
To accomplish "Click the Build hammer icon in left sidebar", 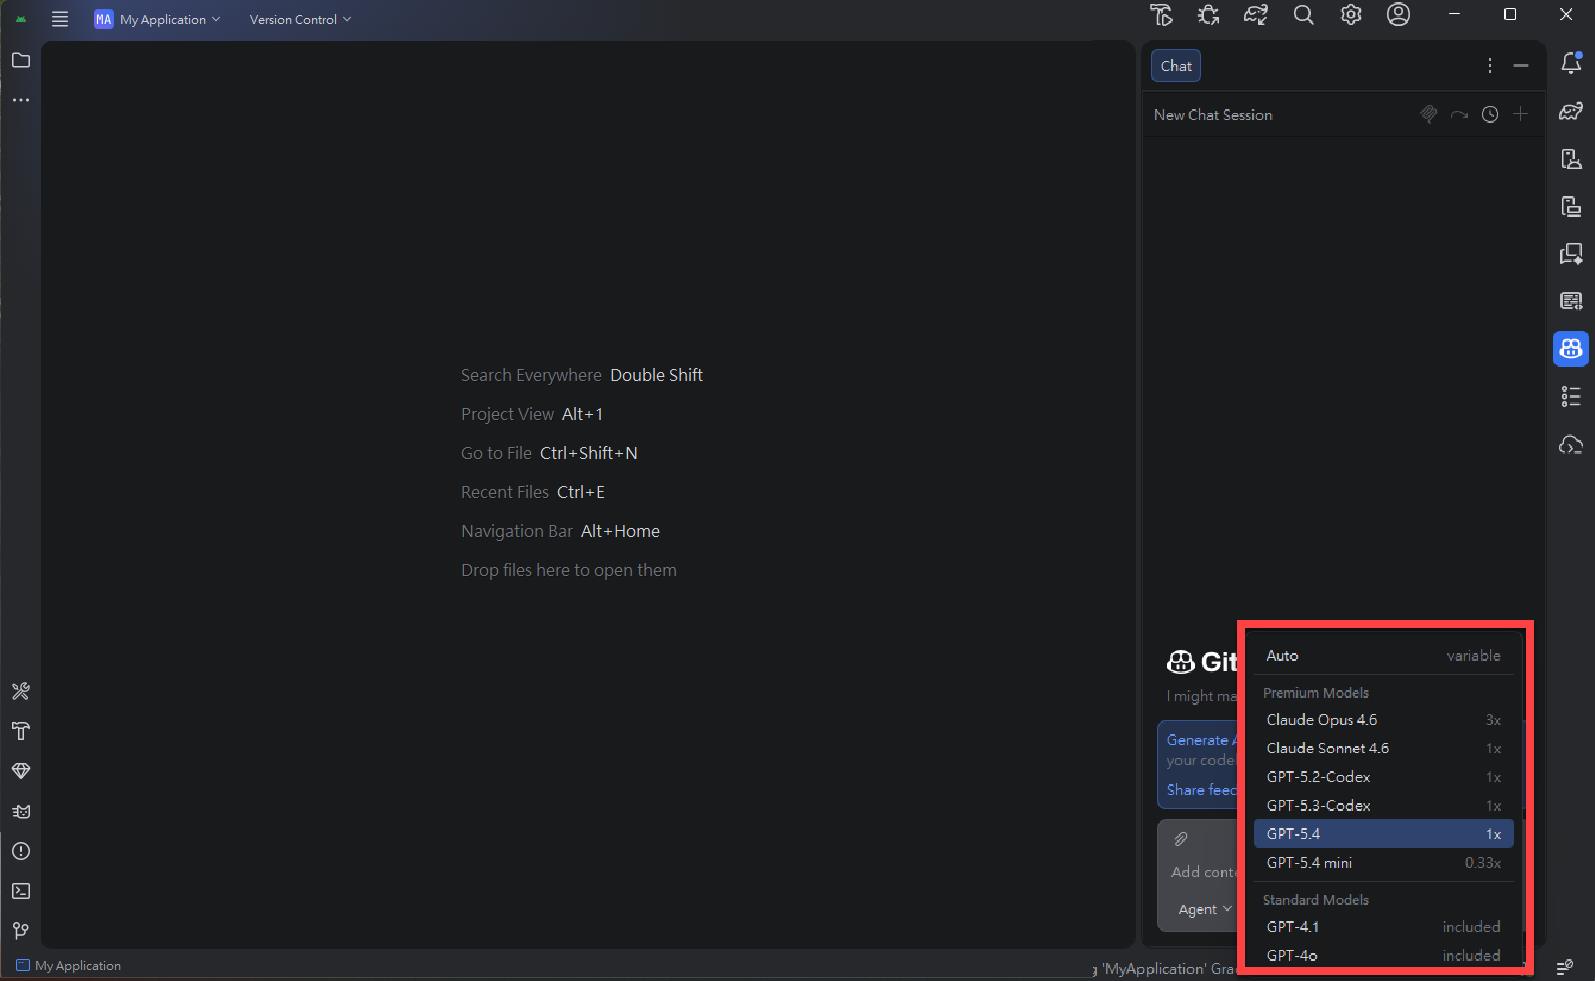I will 21,731.
